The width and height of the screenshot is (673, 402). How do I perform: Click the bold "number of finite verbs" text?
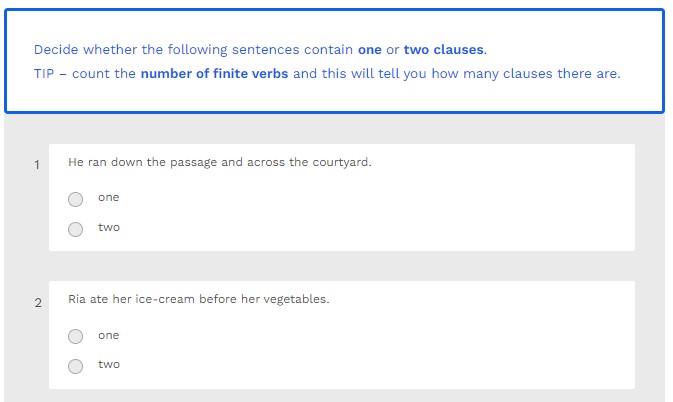coord(214,74)
